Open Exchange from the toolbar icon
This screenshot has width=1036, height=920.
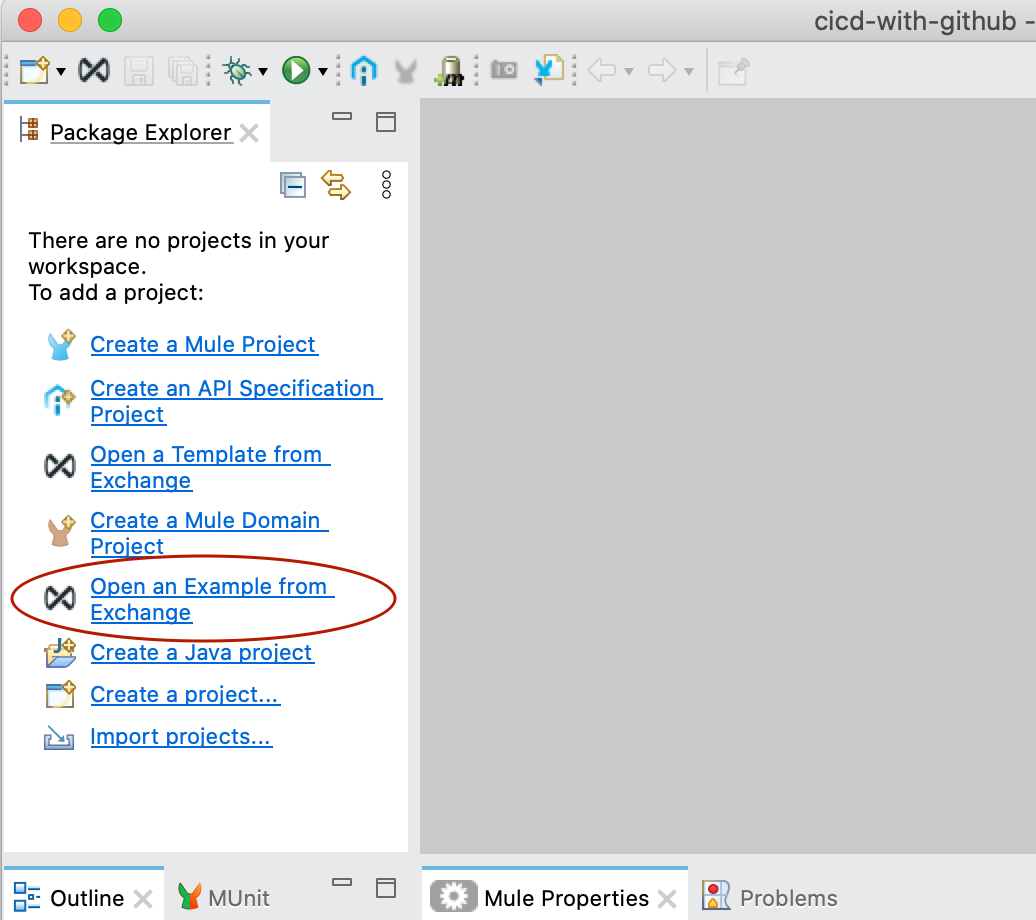point(94,70)
